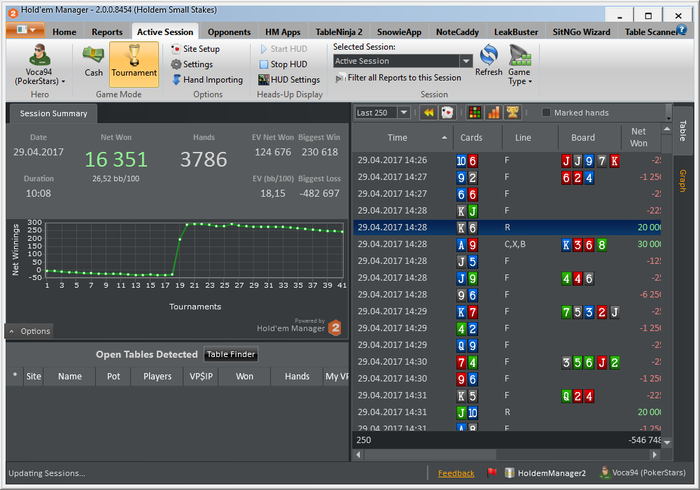Screen dimensions: 700x490
Task: Select Tournament game mode
Action: tap(134, 64)
